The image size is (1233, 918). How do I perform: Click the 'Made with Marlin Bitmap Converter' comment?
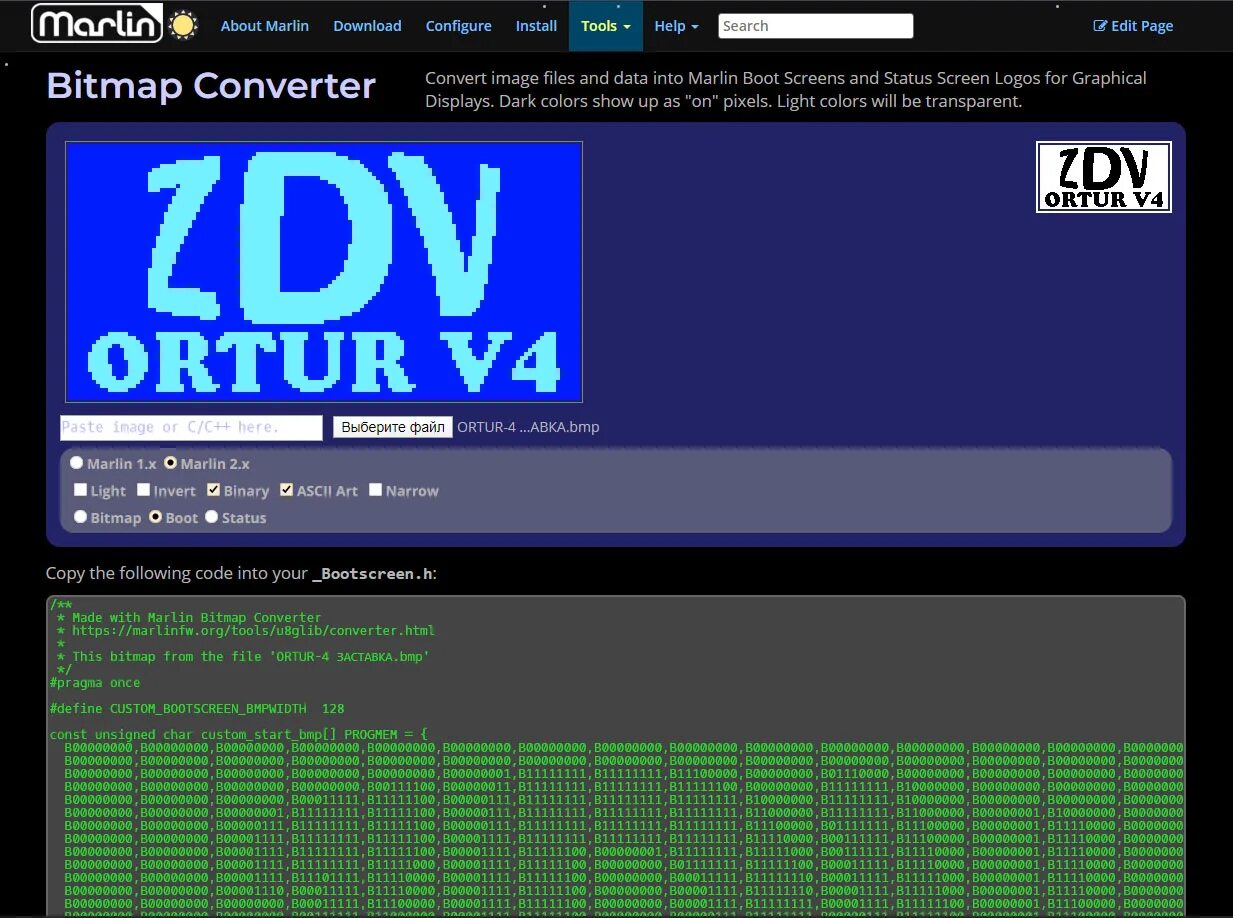click(x=197, y=618)
